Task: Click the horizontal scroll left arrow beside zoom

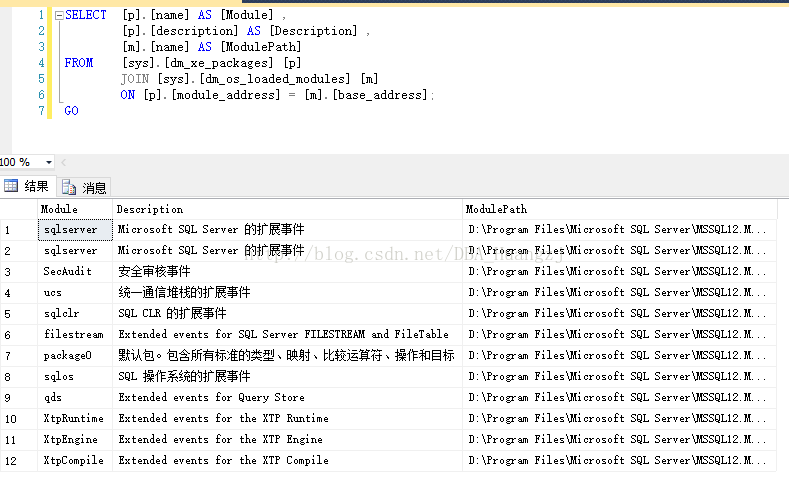Action: click(x=64, y=163)
